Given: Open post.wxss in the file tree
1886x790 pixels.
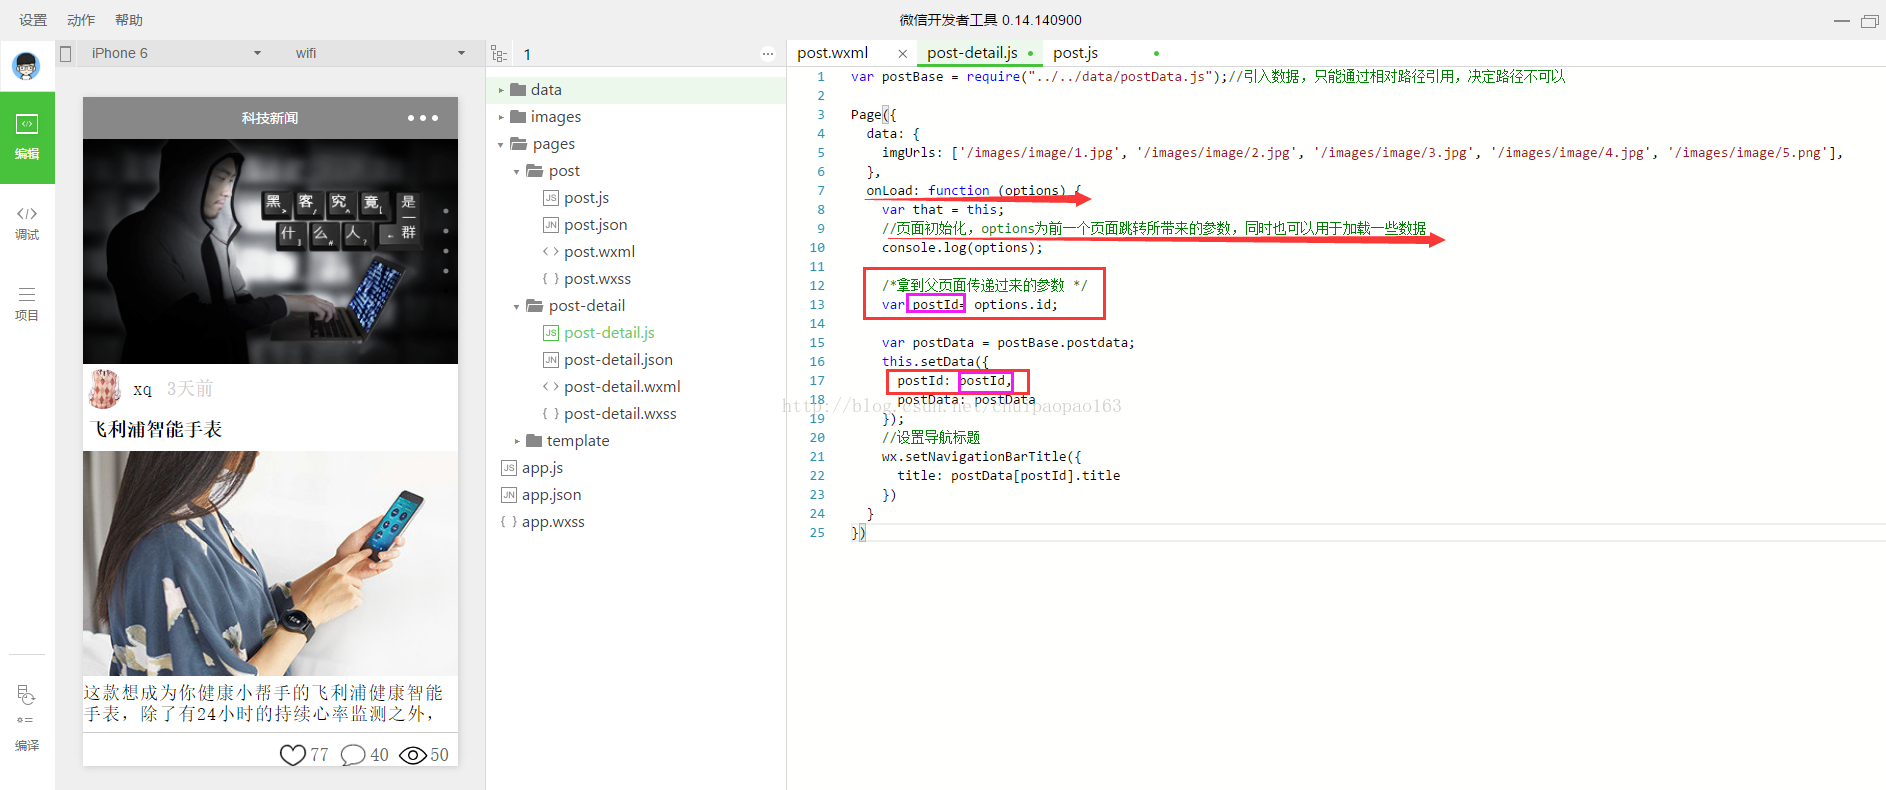Looking at the screenshot, I should (597, 279).
